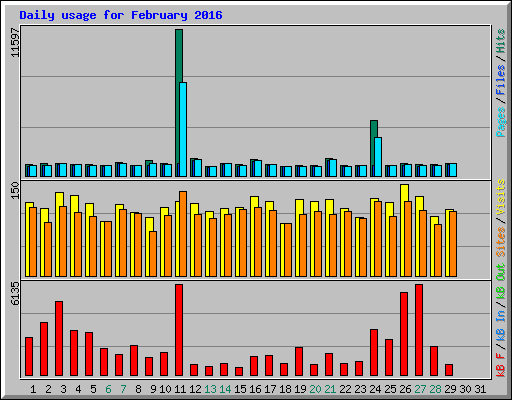The height and width of the screenshot is (400, 512).
Task: Click the 6135 kB axis value
Action: (x=15, y=293)
